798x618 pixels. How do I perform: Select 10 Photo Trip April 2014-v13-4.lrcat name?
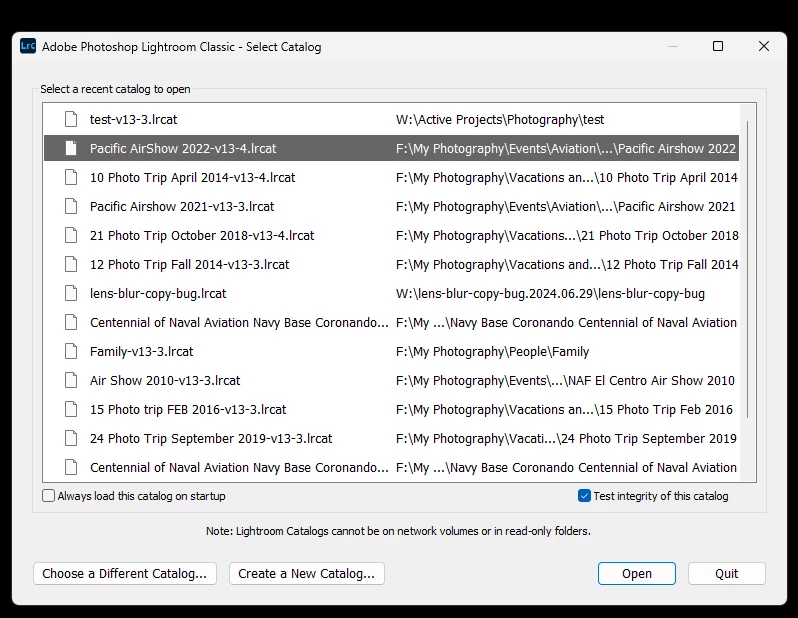coord(192,178)
